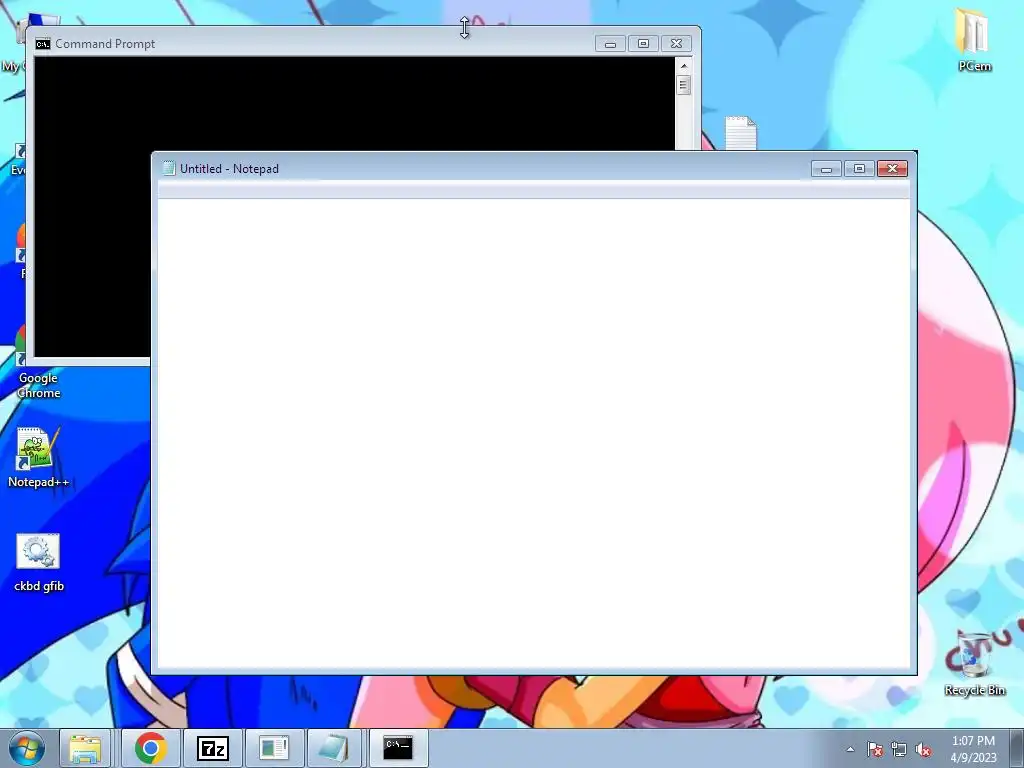Select the Notepad++ desktop shortcut
This screenshot has width=1024, height=768.
click(38, 457)
